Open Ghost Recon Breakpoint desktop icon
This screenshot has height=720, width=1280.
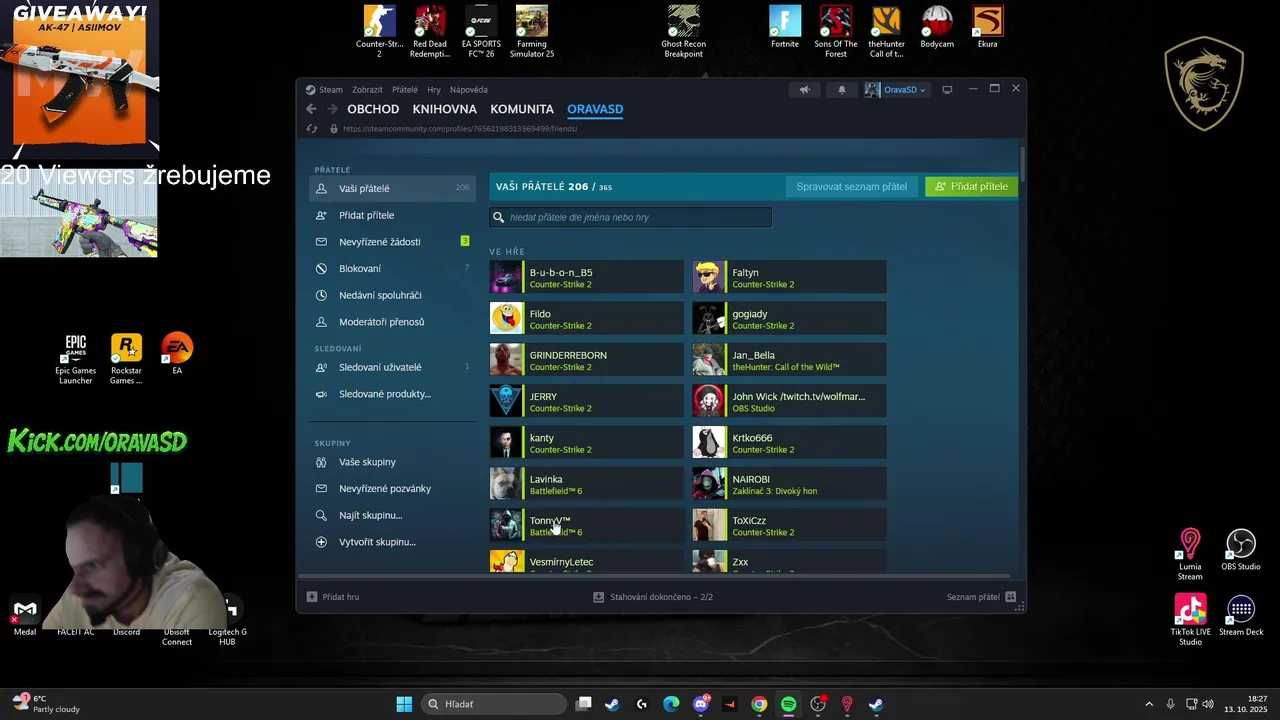(x=683, y=31)
